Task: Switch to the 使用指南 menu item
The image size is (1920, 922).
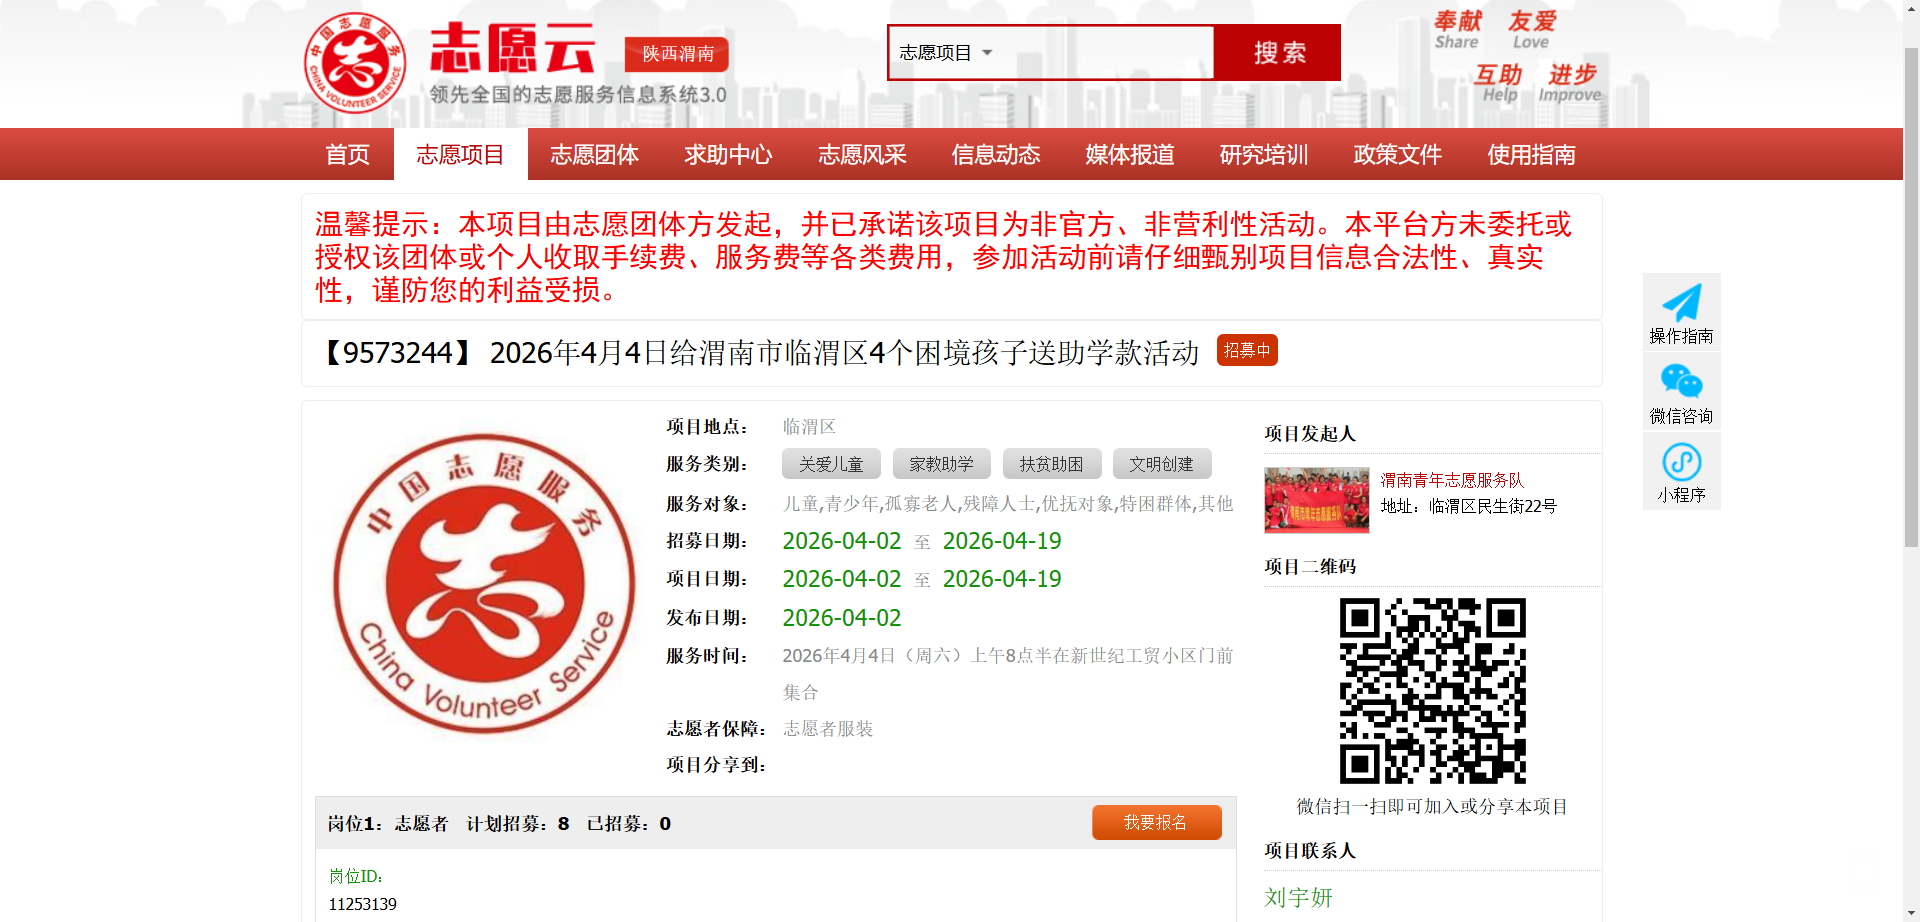Action: 1531,155
